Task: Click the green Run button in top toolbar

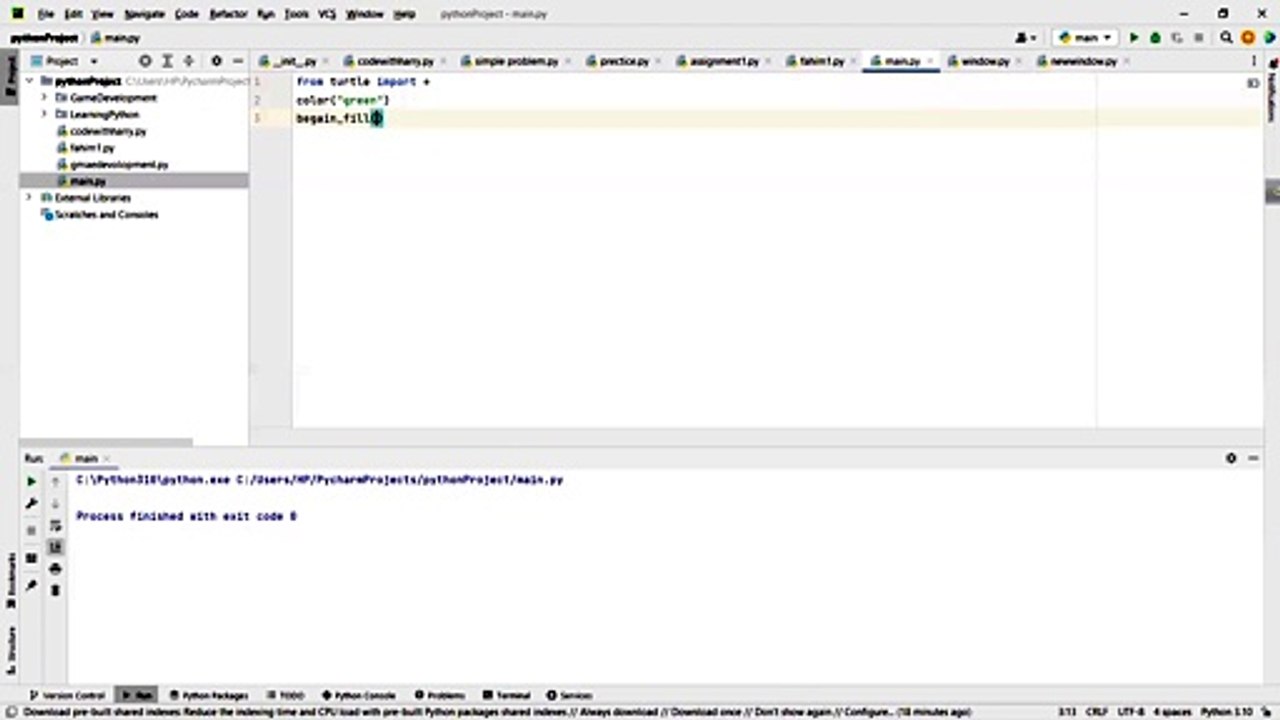Action: pos(1134,38)
